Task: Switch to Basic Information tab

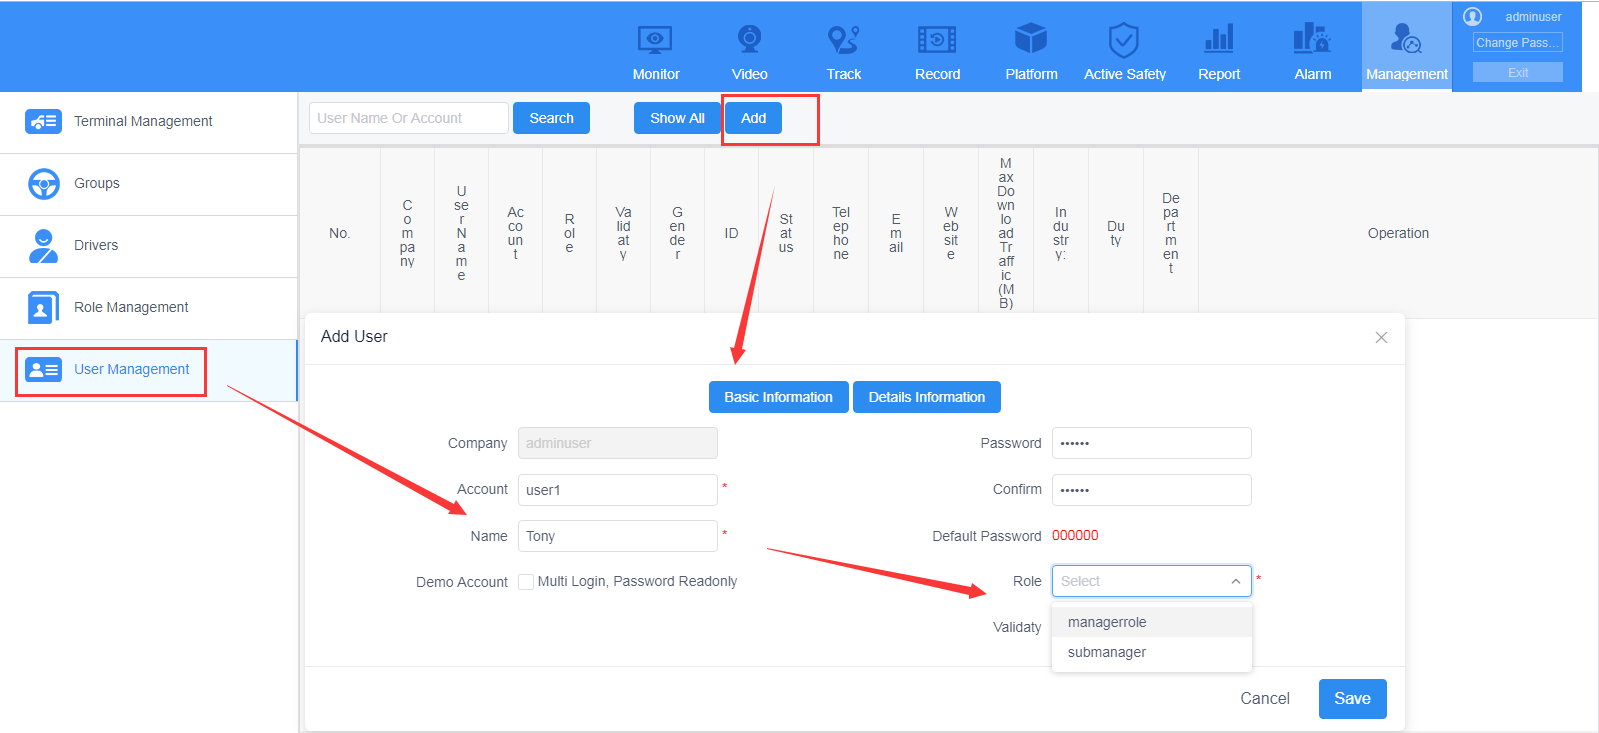Action: [778, 397]
